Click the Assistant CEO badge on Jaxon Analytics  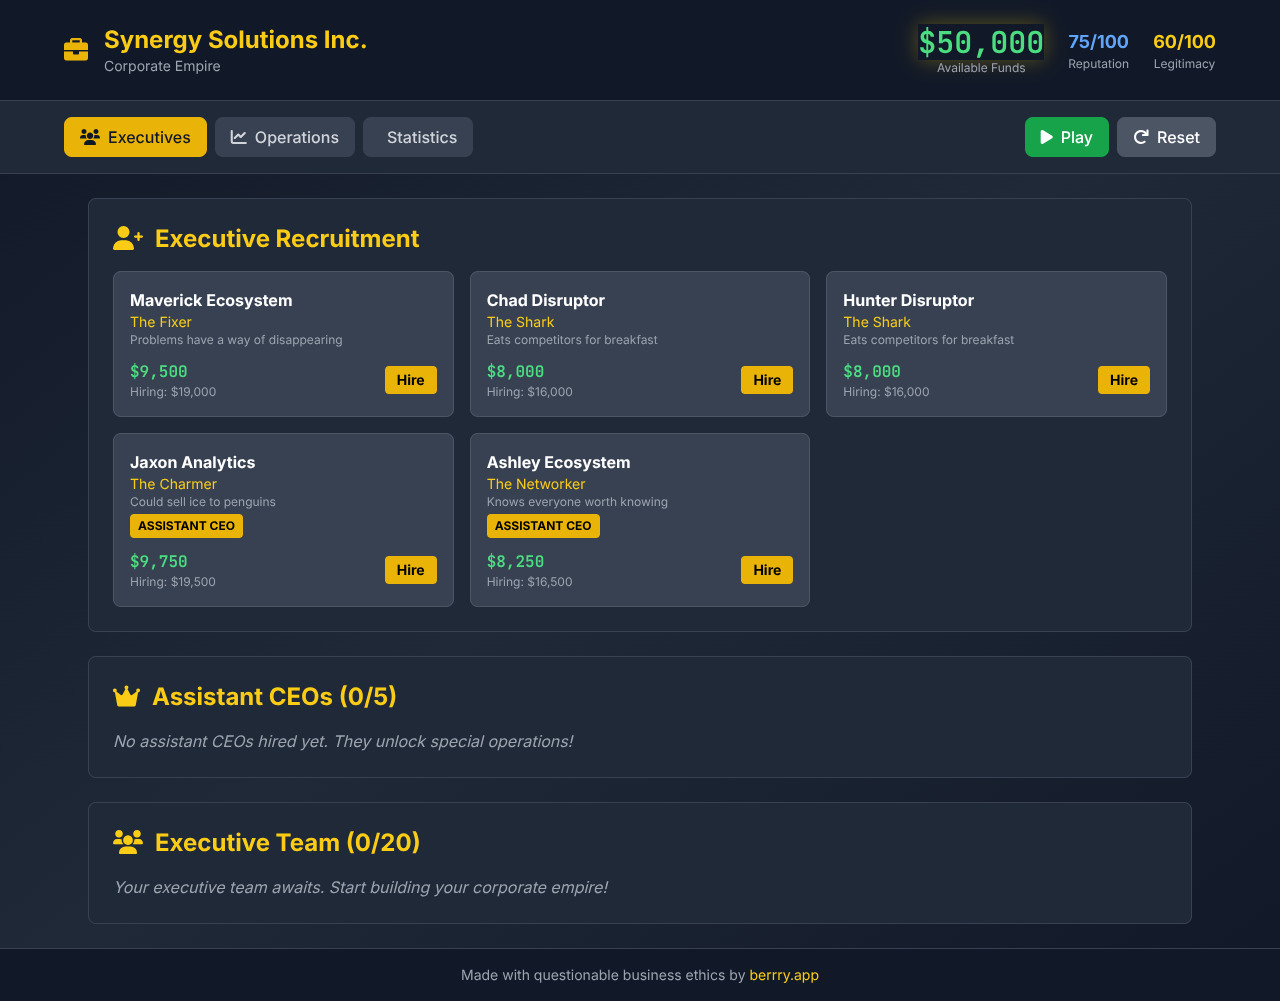[186, 526]
